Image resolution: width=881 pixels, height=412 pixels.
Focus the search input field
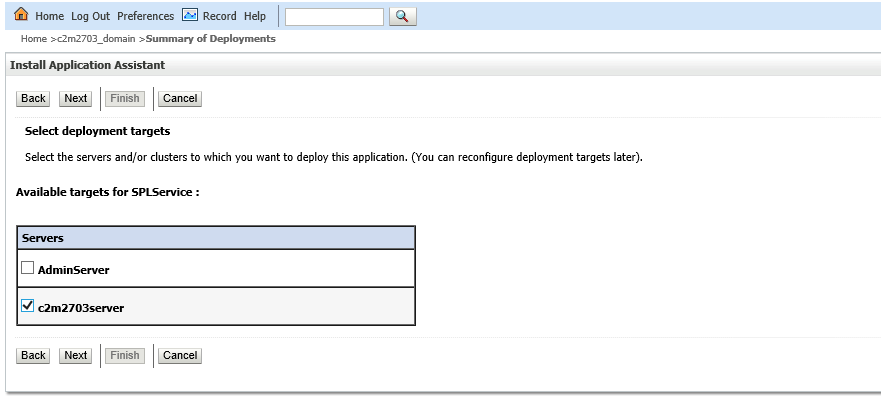click(x=334, y=17)
